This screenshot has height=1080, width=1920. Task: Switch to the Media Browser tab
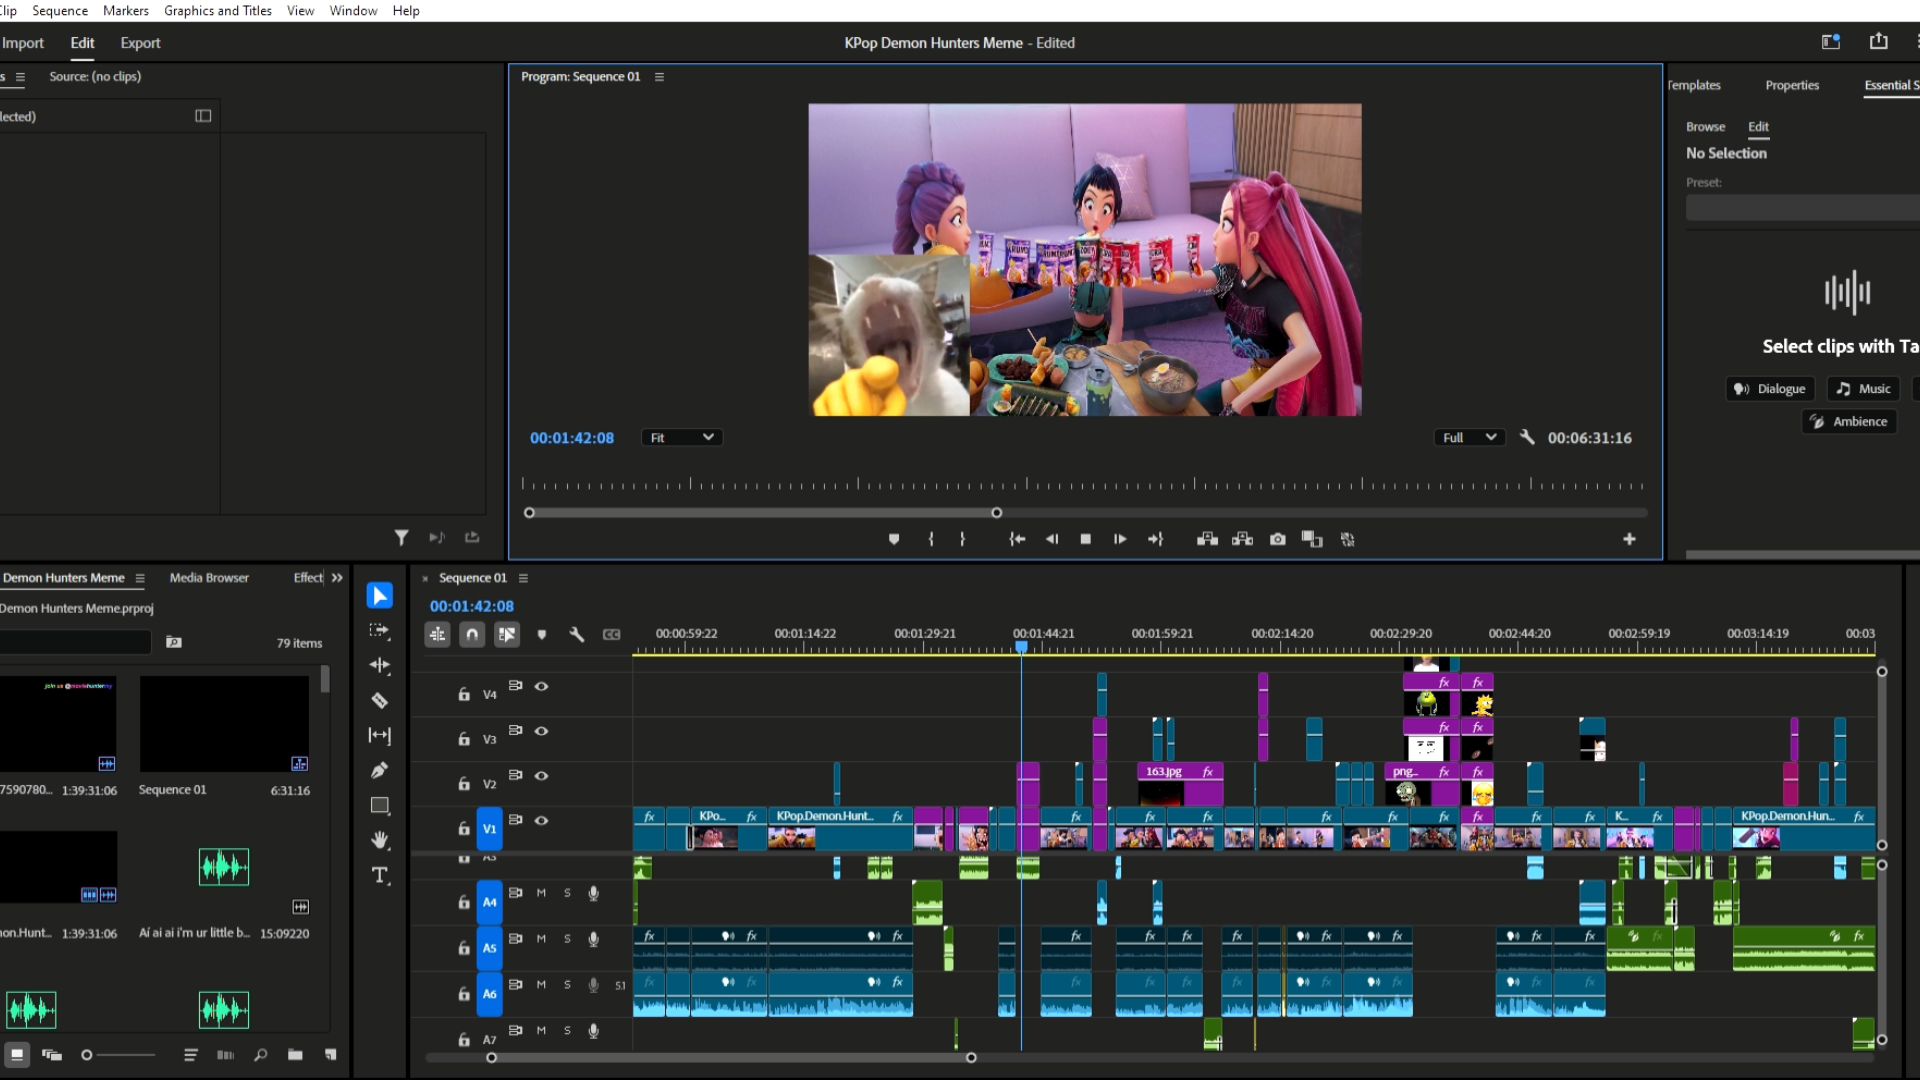(209, 578)
